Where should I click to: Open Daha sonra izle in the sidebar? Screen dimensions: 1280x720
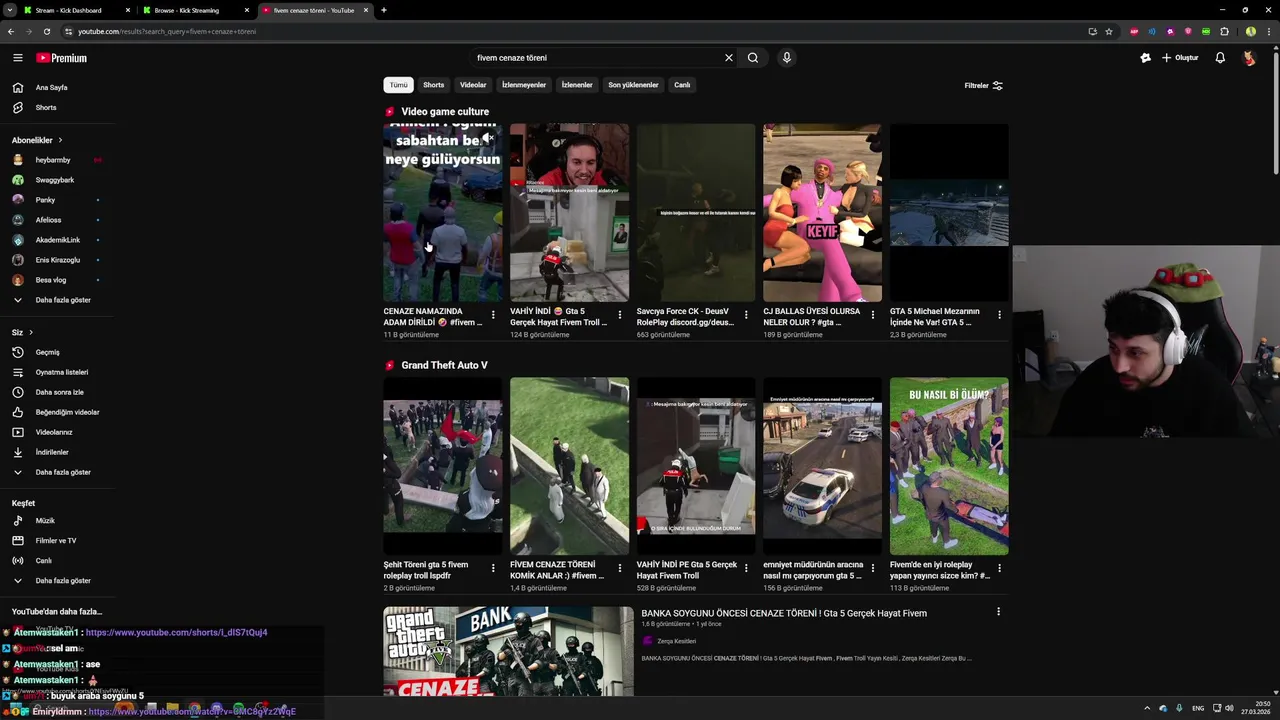tap(60, 392)
